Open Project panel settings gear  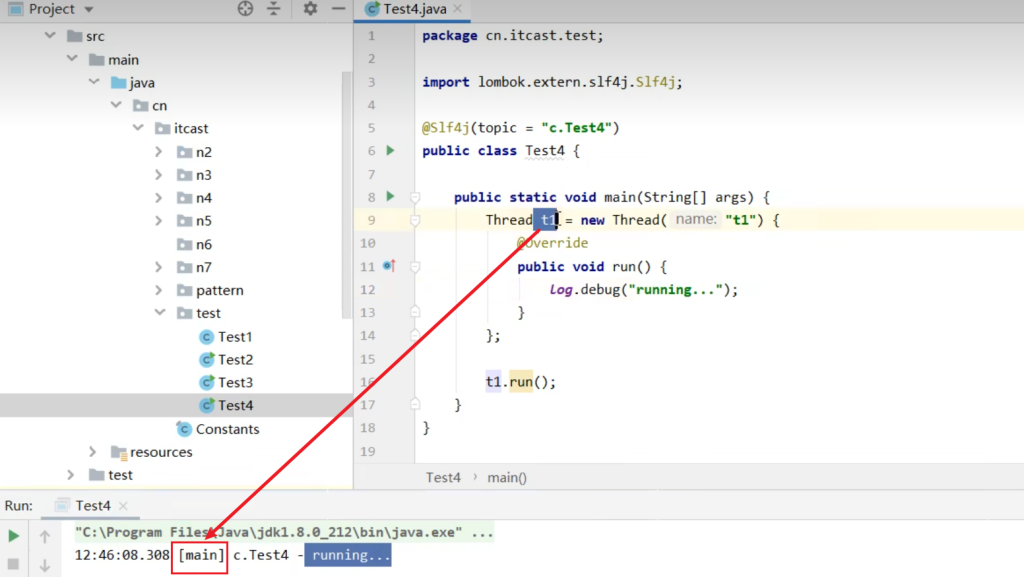[310, 9]
